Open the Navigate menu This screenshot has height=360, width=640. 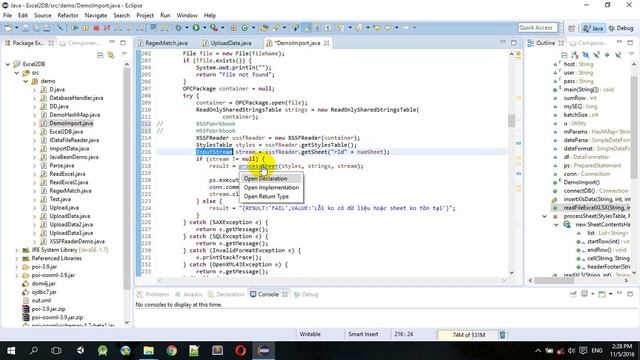coord(96,15)
